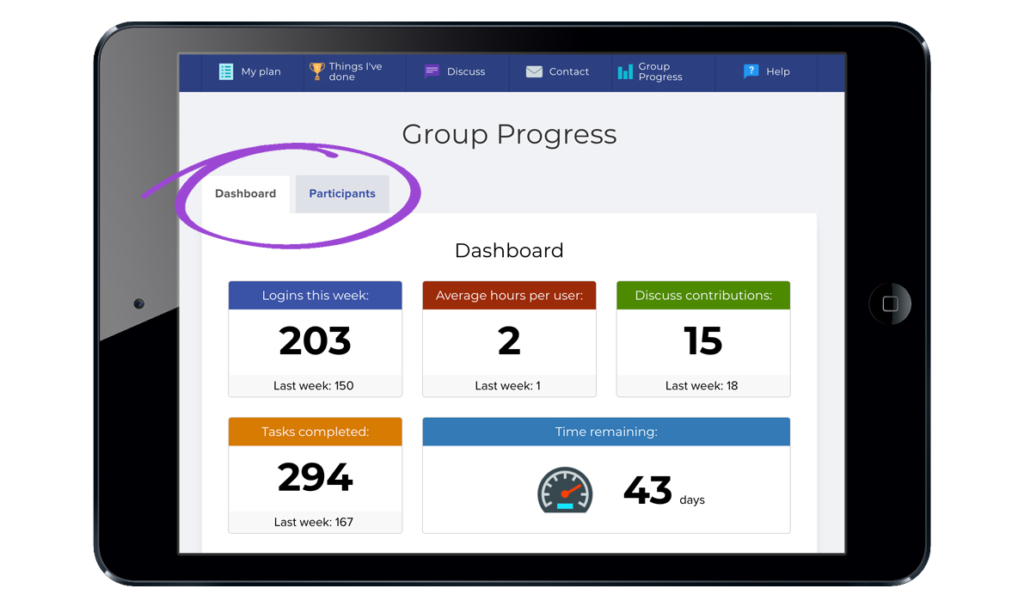
Task: Click the speedometer gauge icon
Action: pos(565,490)
